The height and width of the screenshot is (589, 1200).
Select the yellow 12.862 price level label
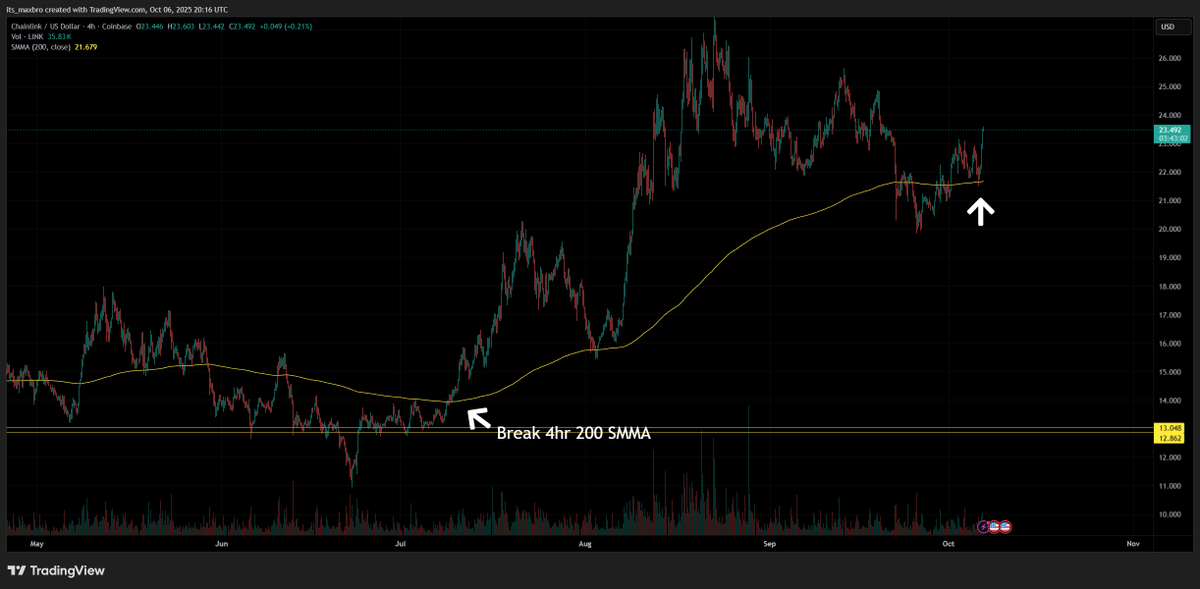coord(1168,438)
